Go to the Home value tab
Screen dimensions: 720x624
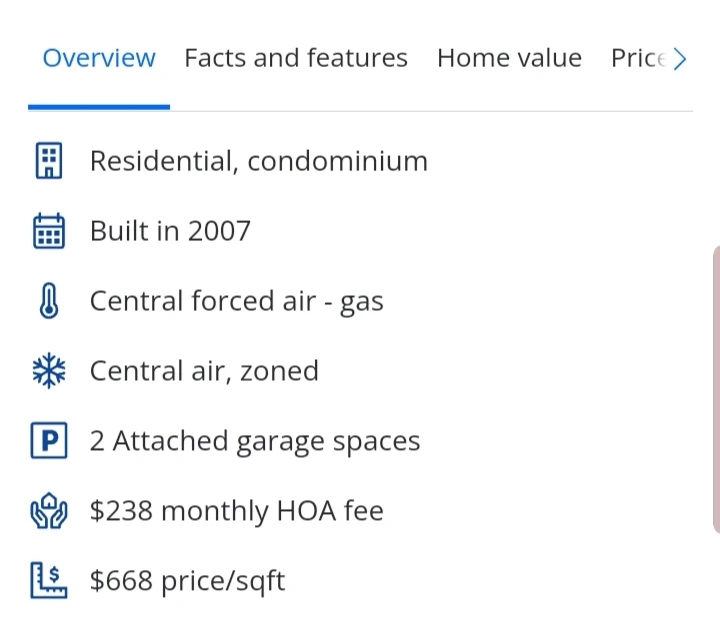(x=509, y=58)
